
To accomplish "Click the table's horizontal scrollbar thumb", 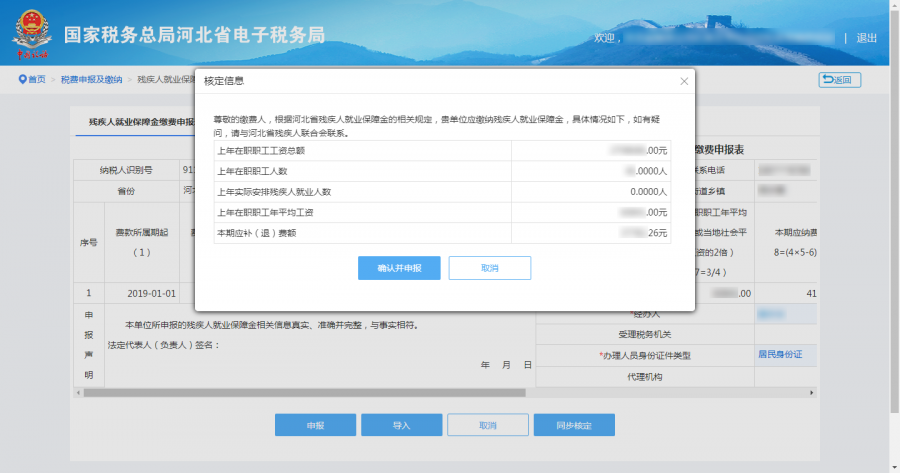I will pyautogui.click(x=300, y=393).
